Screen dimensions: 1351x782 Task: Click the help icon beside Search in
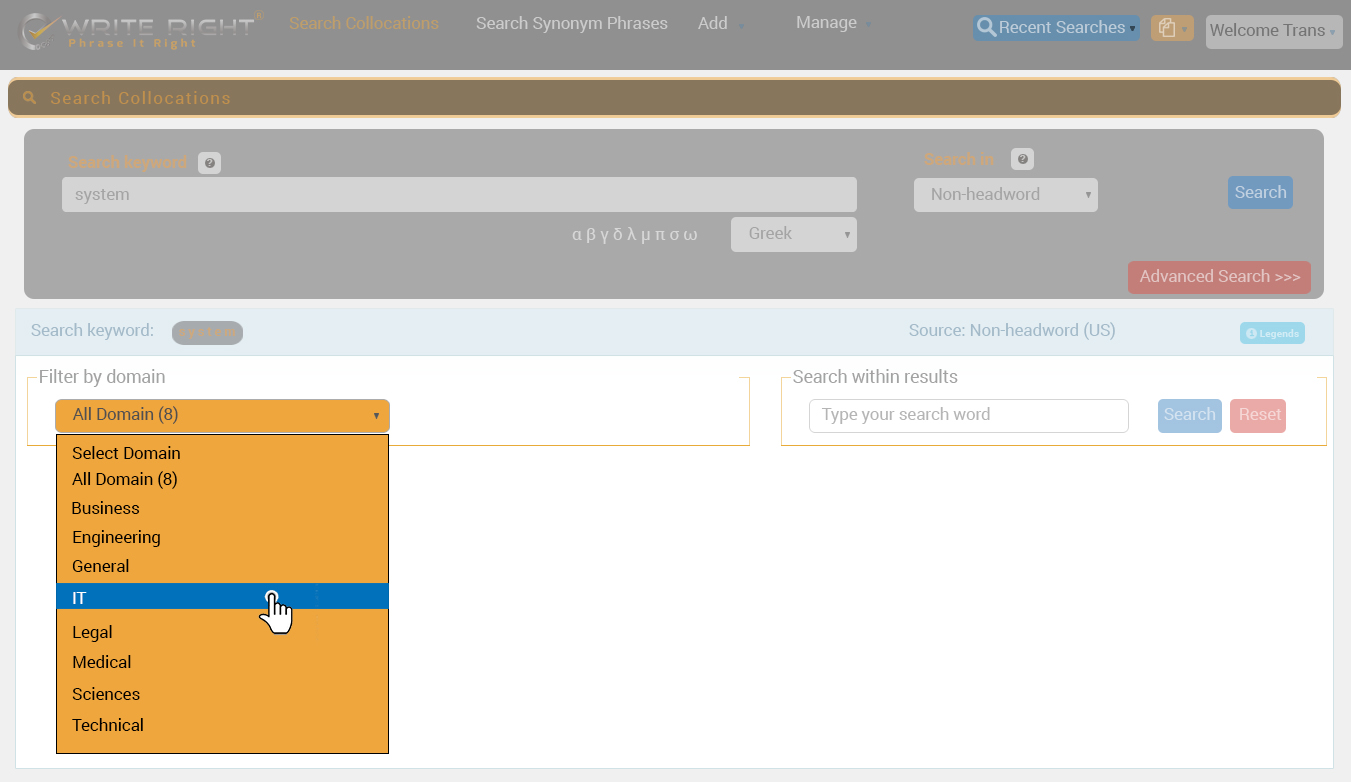point(1022,159)
